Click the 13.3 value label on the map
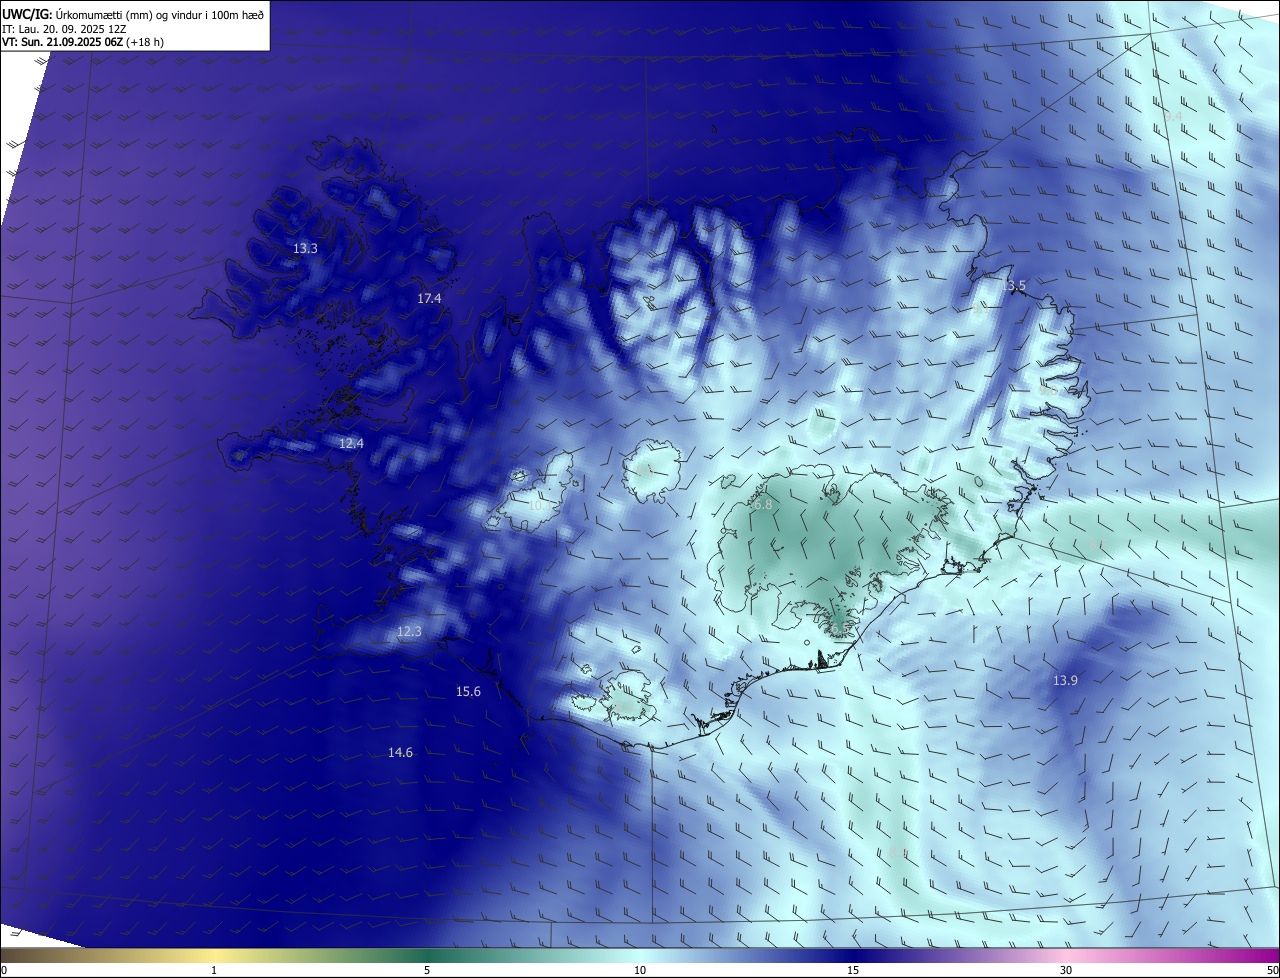 coord(306,248)
